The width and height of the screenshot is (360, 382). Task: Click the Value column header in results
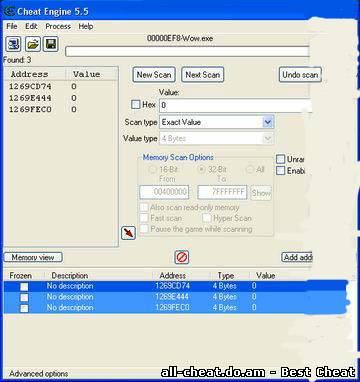(87, 74)
